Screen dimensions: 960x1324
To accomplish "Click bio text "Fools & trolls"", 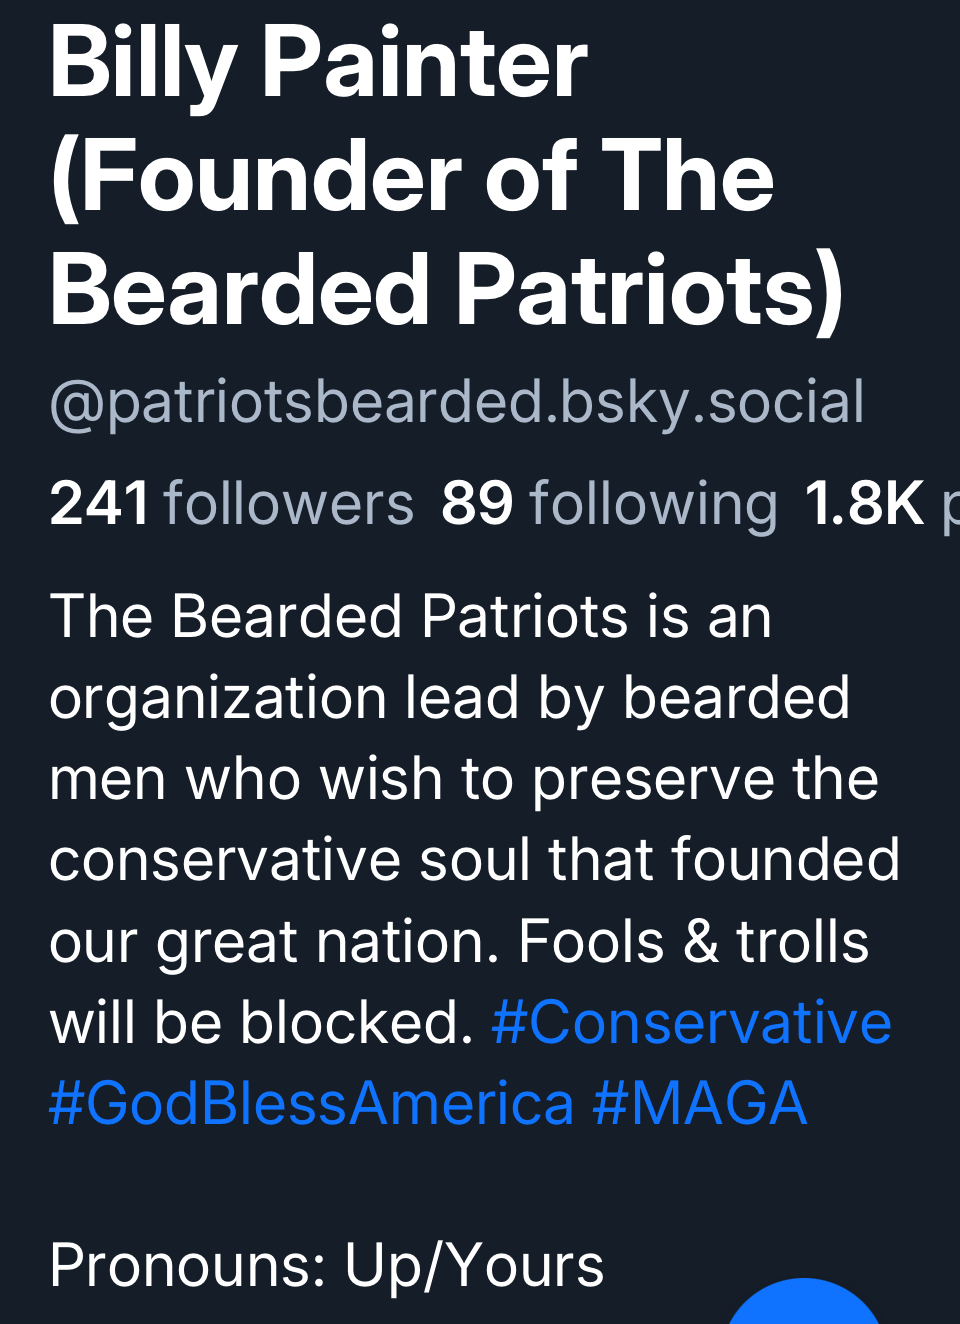I will tap(693, 942).
